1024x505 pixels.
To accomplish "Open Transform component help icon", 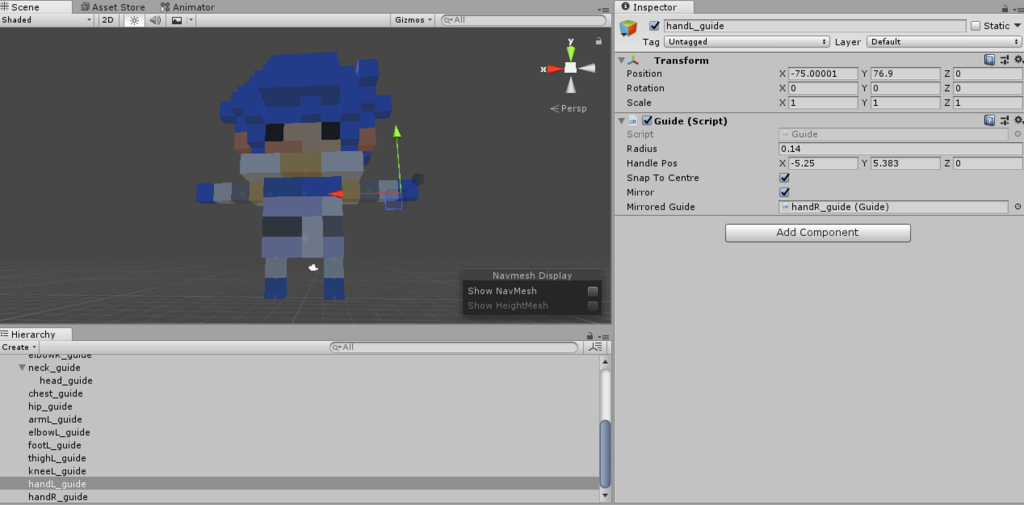I will 989,60.
